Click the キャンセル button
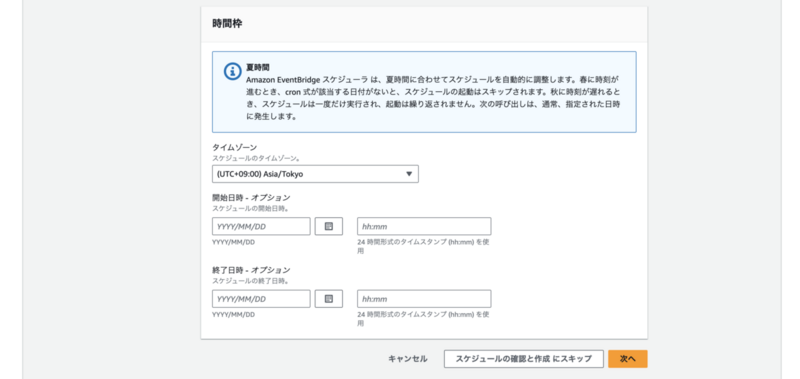This screenshot has height=379, width=800. click(408, 359)
